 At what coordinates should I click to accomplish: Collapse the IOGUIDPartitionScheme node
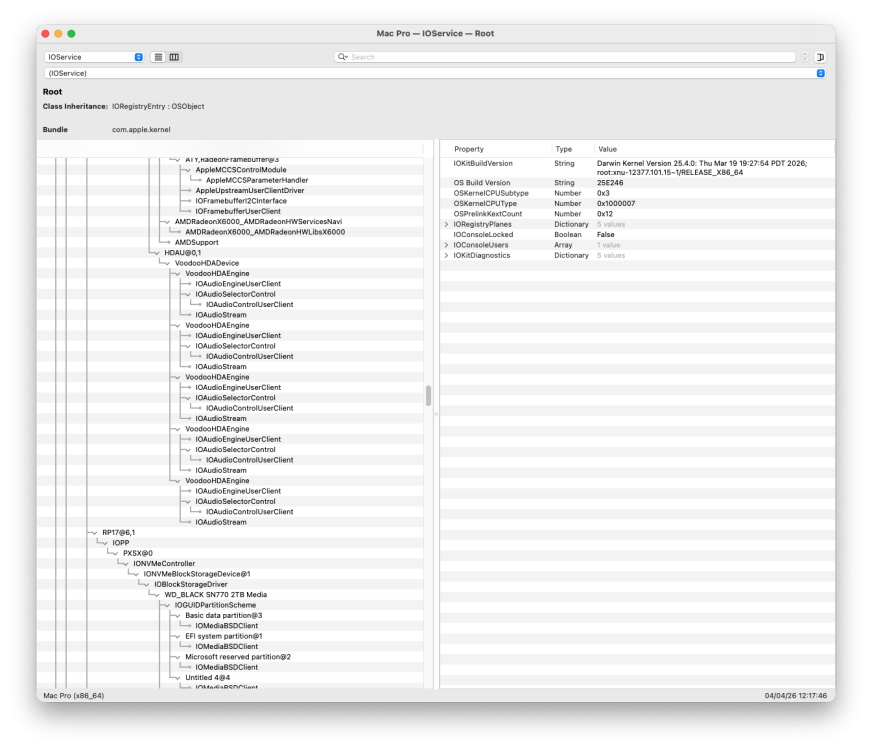click(x=167, y=605)
